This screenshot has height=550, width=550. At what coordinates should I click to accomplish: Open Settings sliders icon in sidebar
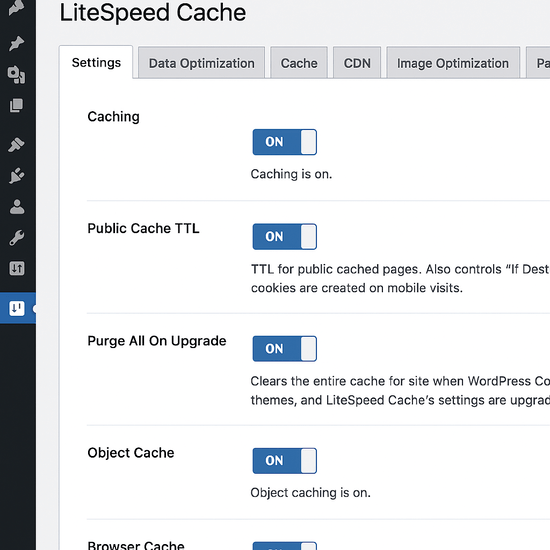[16, 269]
